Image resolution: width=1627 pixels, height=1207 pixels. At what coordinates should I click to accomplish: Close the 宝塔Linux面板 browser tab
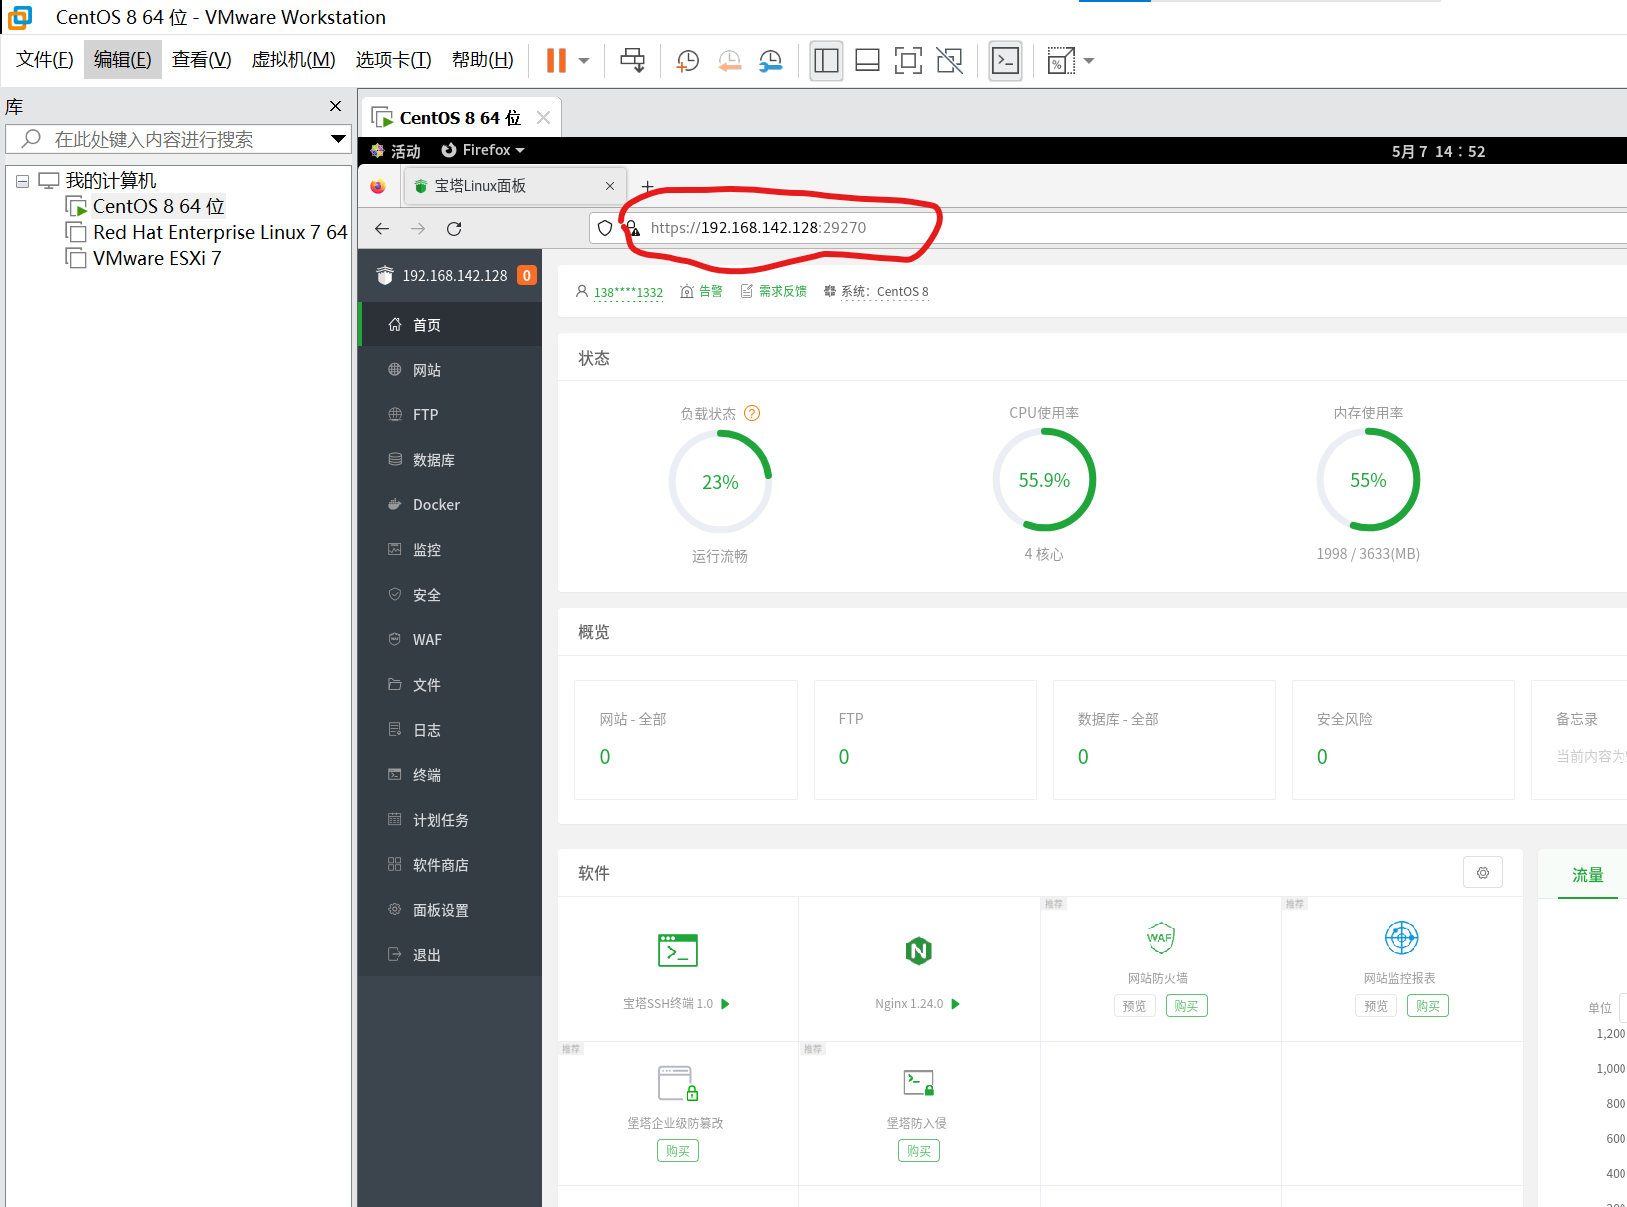point(610,186)
